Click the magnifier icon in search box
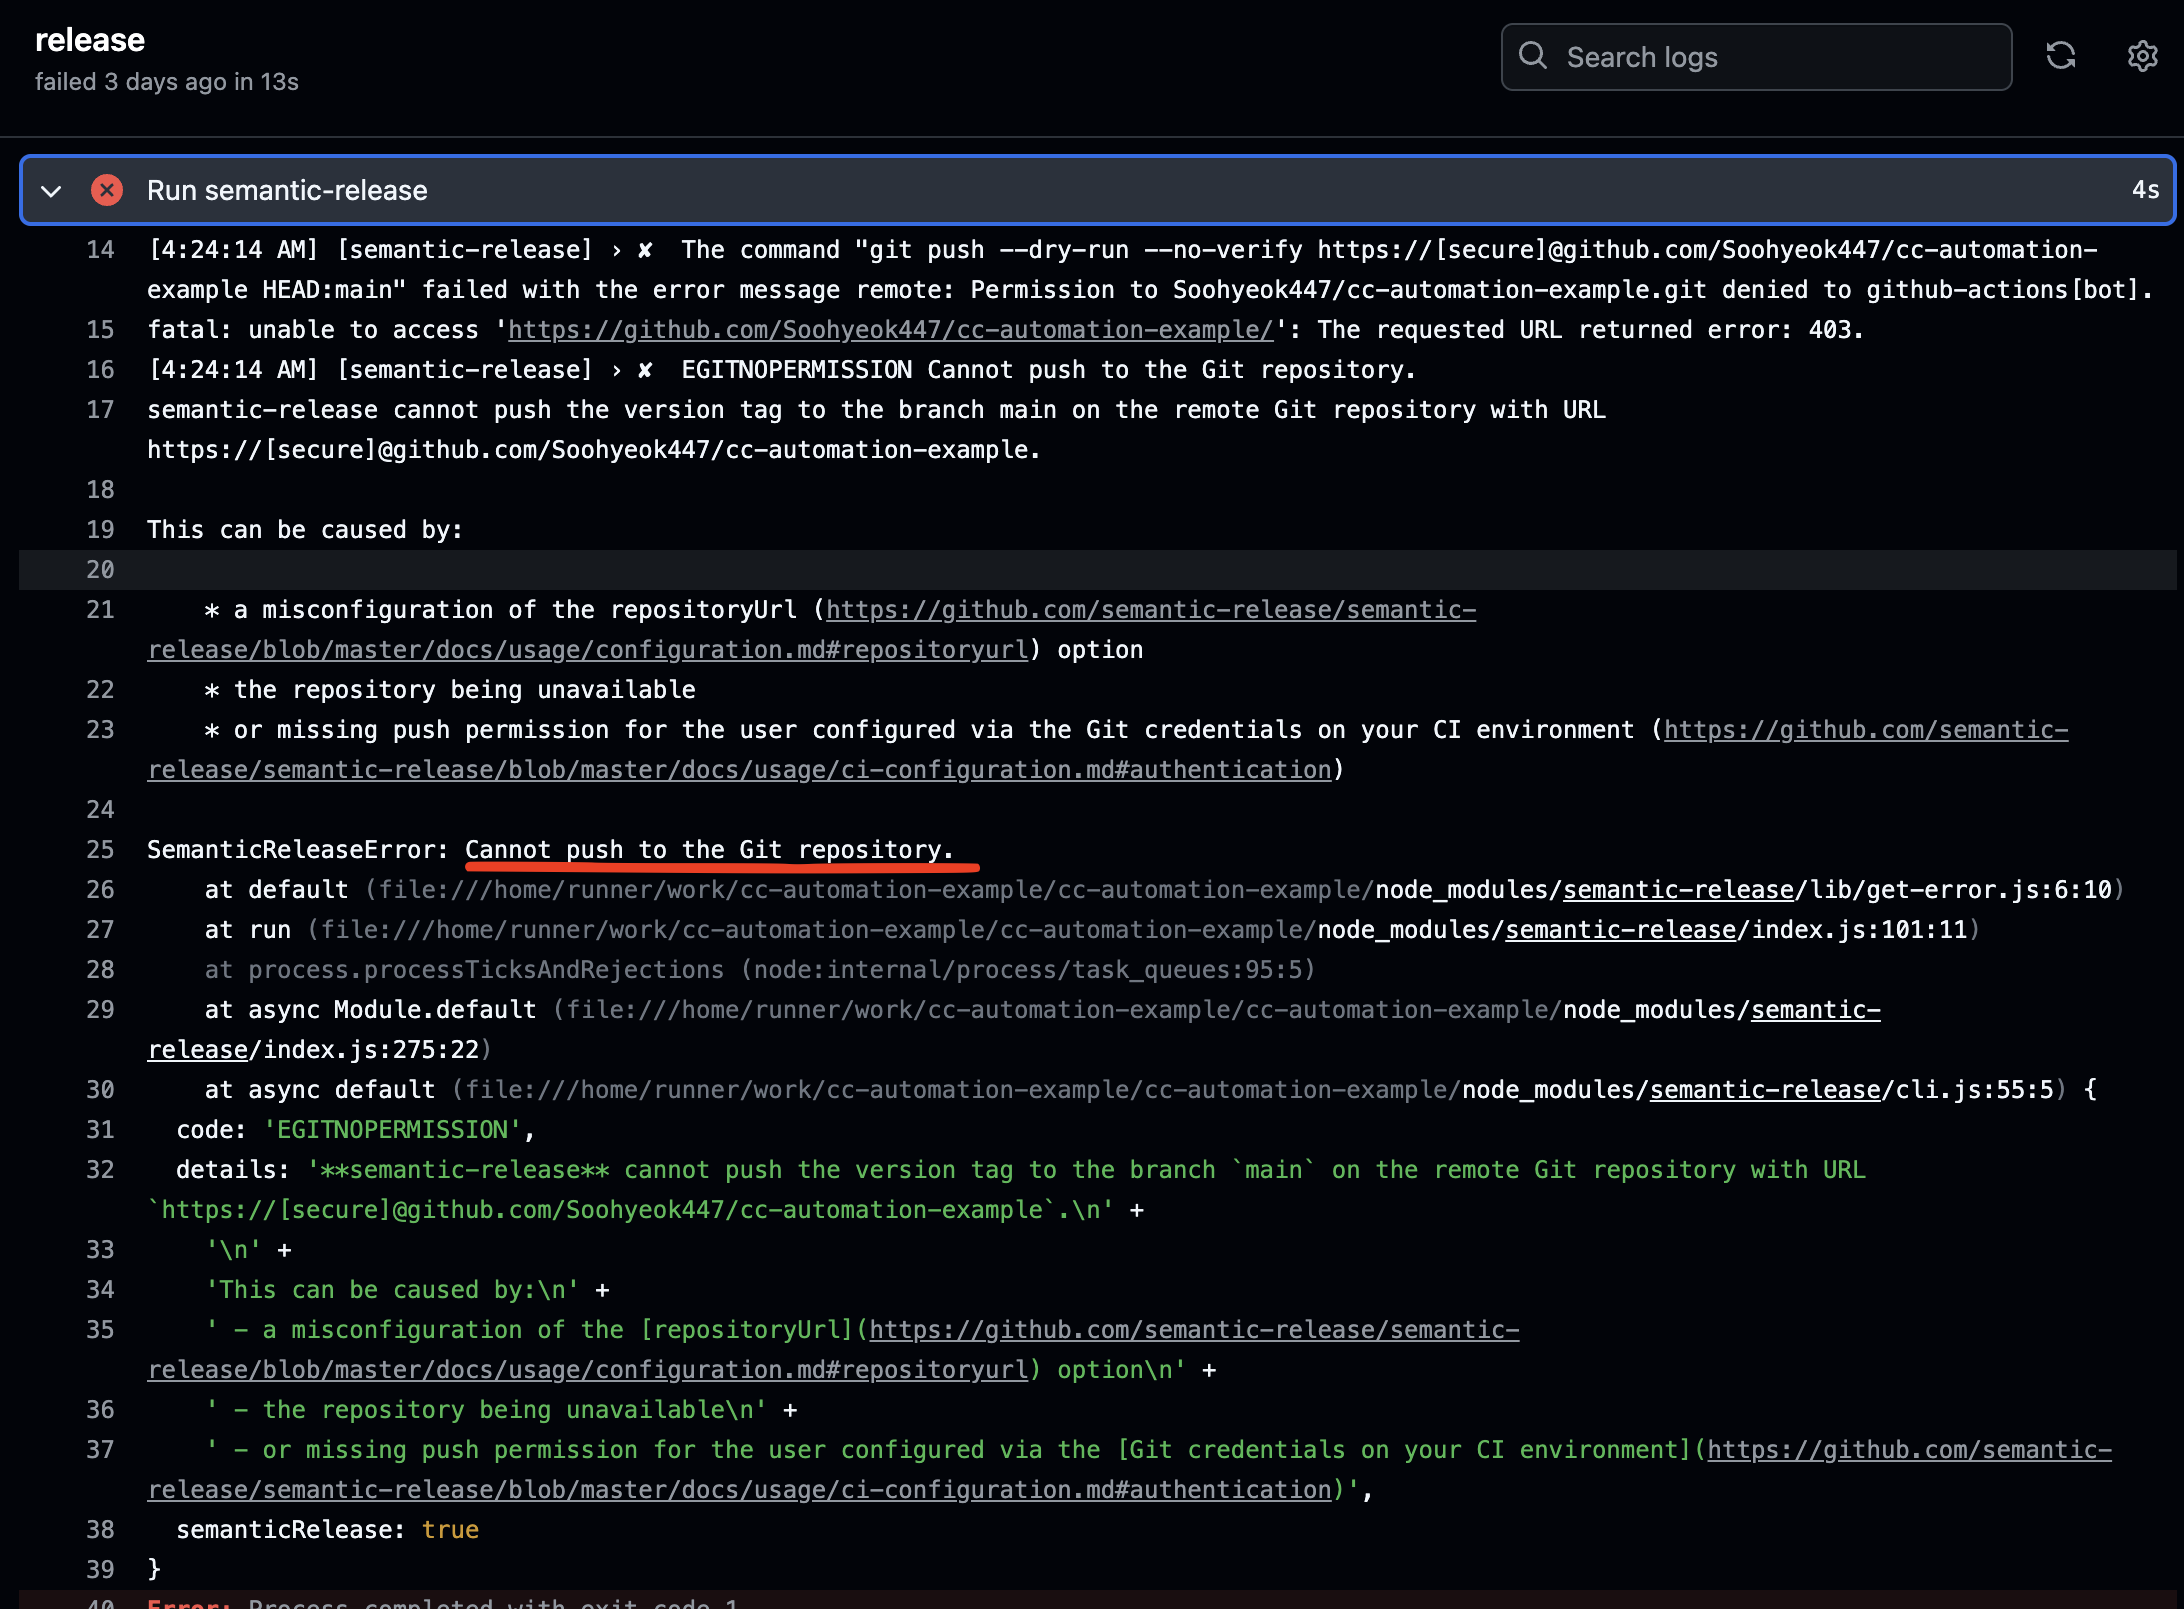2184x1609 pixels. point(1532,56)
